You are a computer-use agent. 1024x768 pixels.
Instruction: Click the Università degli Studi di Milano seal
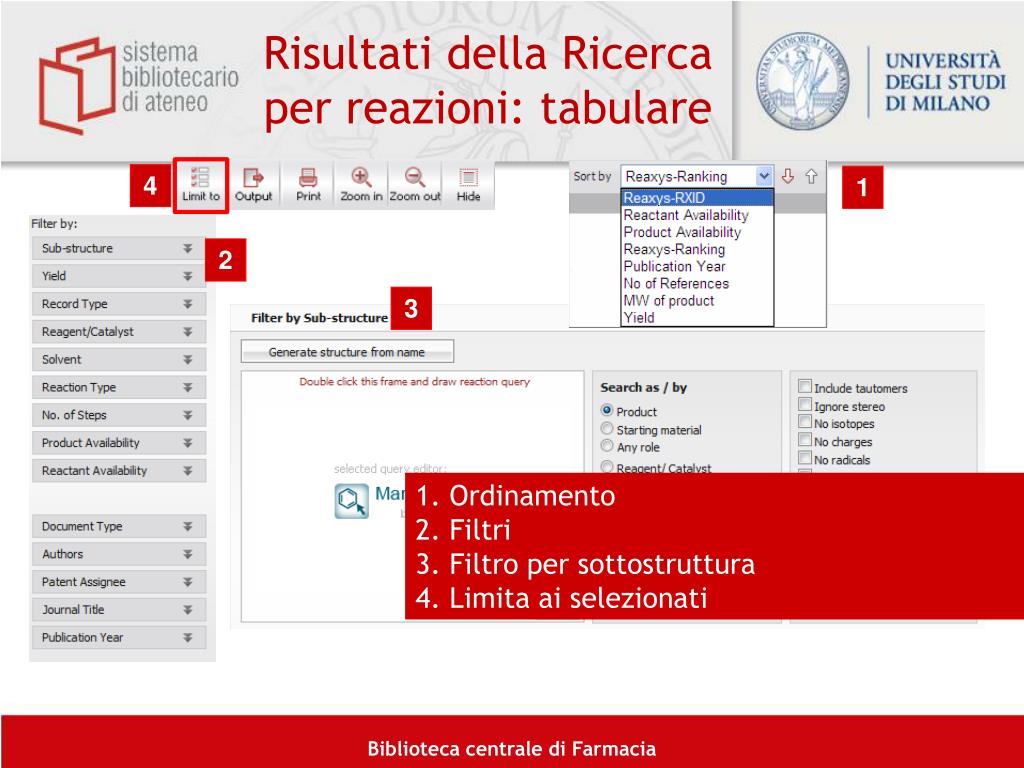tap(803, 81)
